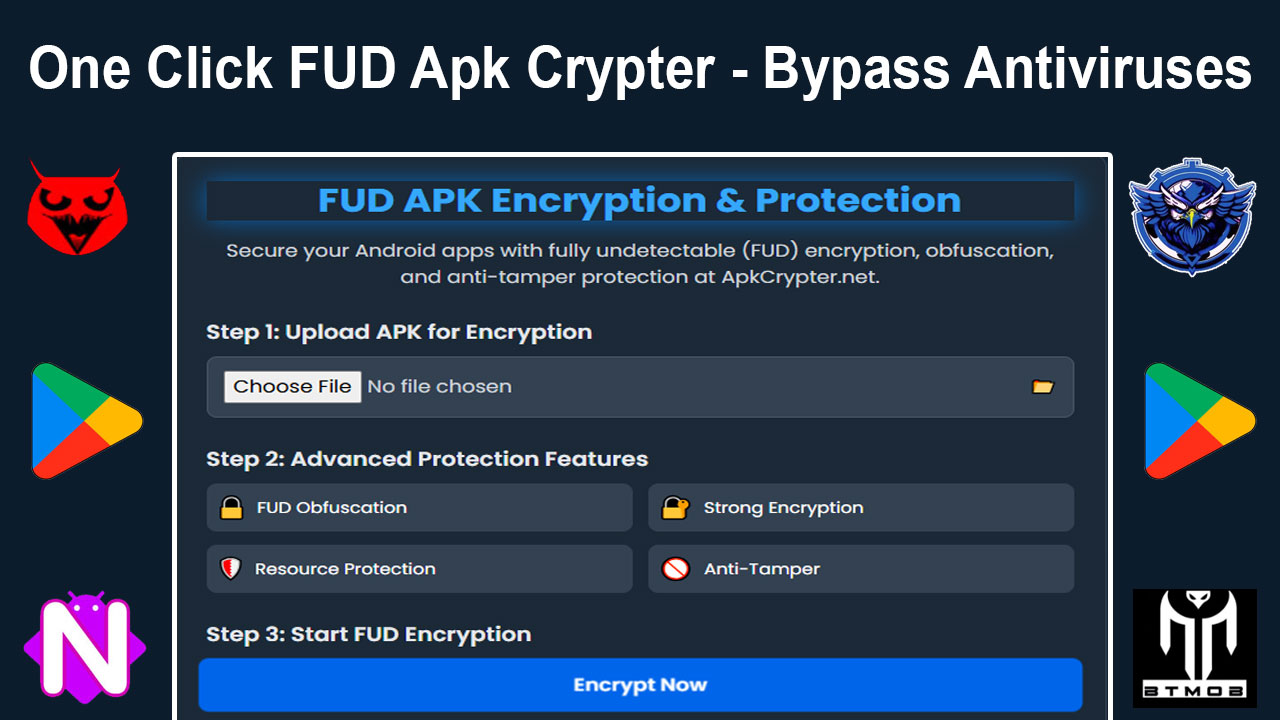Screen dimensions: 1280x720
Task: Click the 'Step 1: Upload APK for Encryption' label
Action: 399,332
